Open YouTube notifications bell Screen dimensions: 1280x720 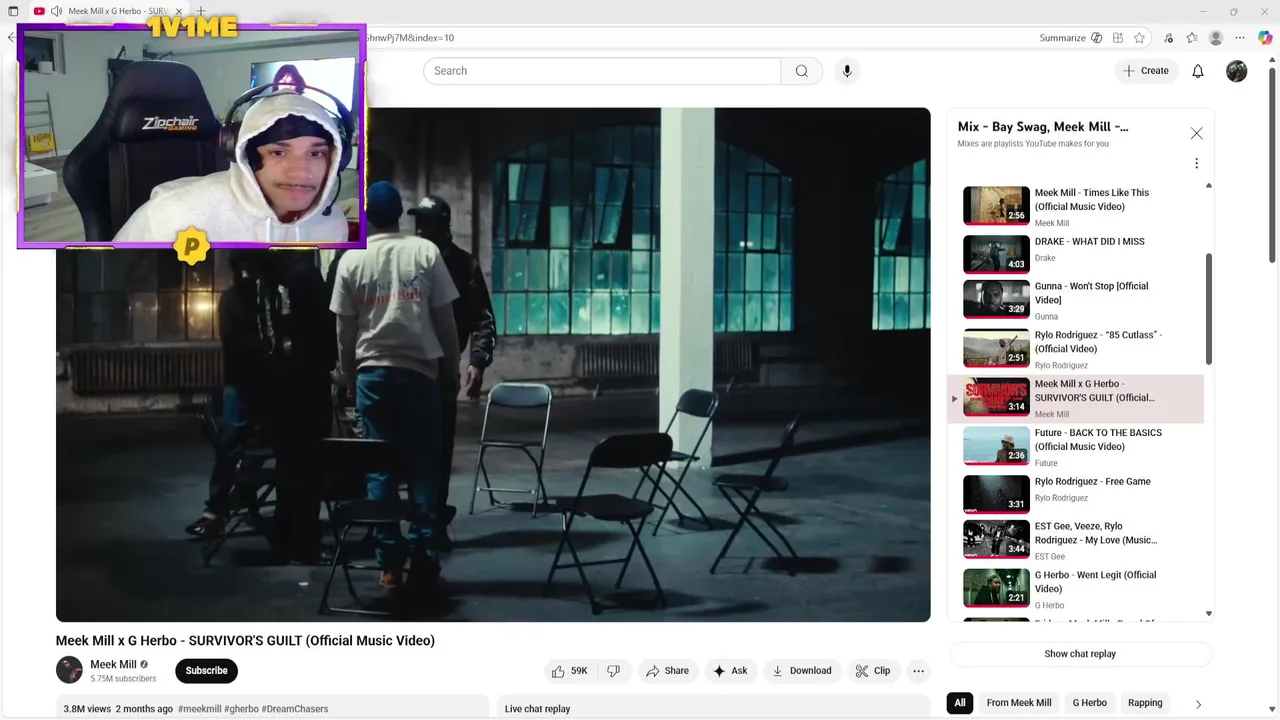pyautogui.click(x=1198, y=71)
